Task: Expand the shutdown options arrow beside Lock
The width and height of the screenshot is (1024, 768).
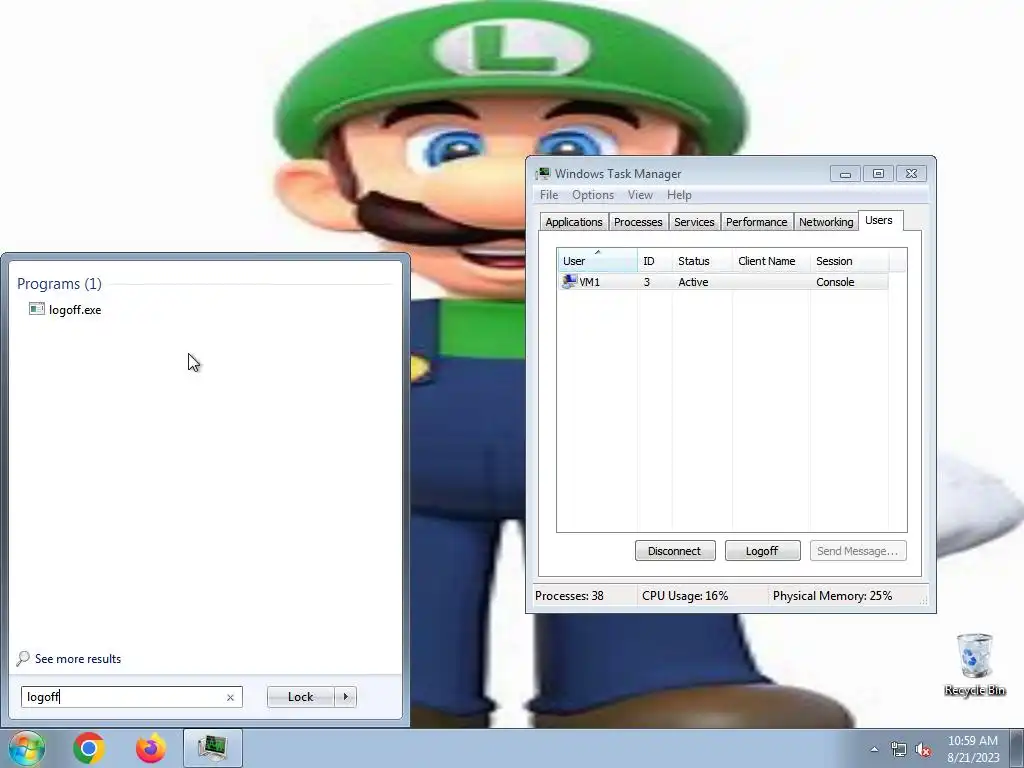Action: pyautogui.click(x=345, y=697)
